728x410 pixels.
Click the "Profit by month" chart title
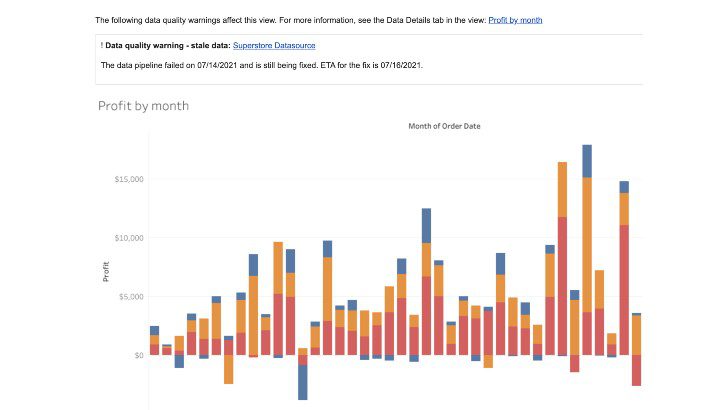tap(143, 106)
